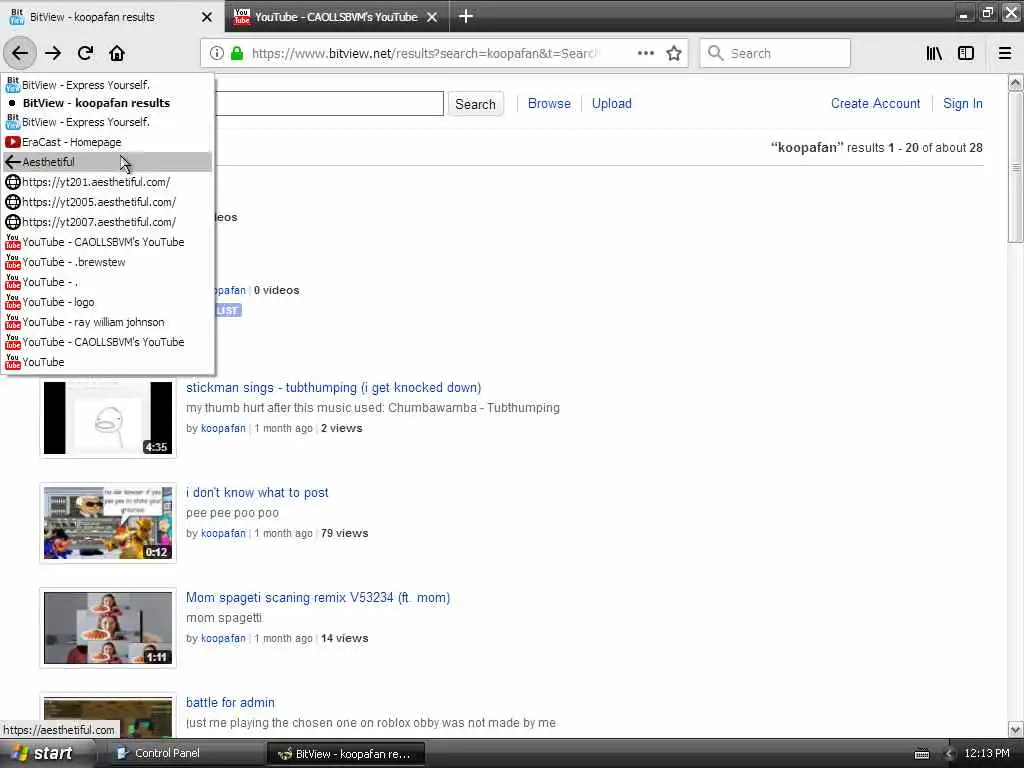Click the stickman sings video thumbnail
Image resolution: width=1024 pixels, height=768 pixels.
108,418
